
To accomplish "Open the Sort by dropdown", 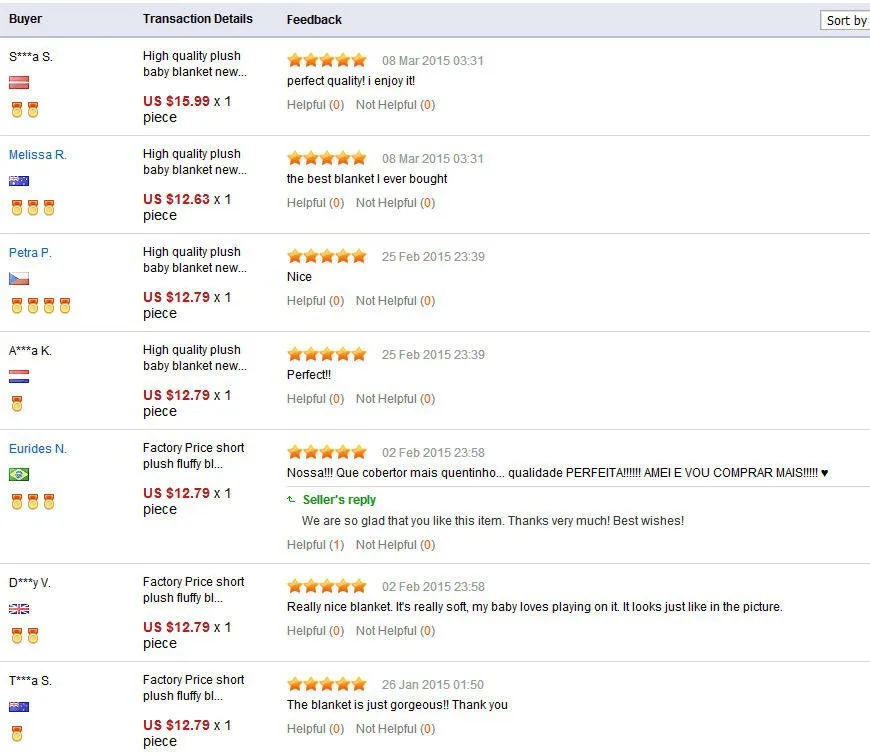I will pos(845,20).
